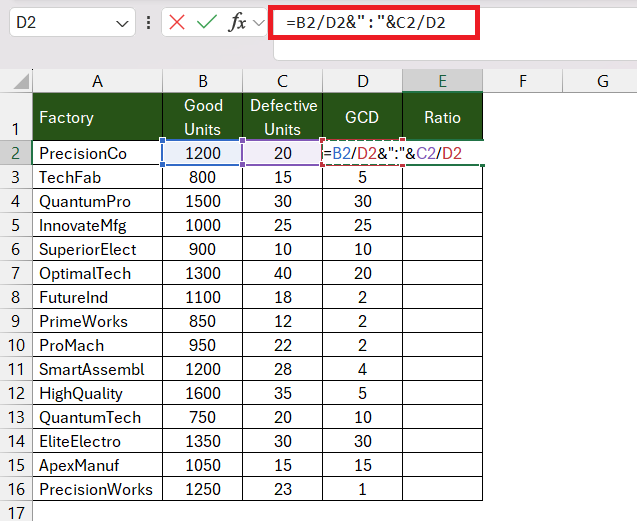
Task: Select empty Ratio cell for TechFab
Action: 442,177
